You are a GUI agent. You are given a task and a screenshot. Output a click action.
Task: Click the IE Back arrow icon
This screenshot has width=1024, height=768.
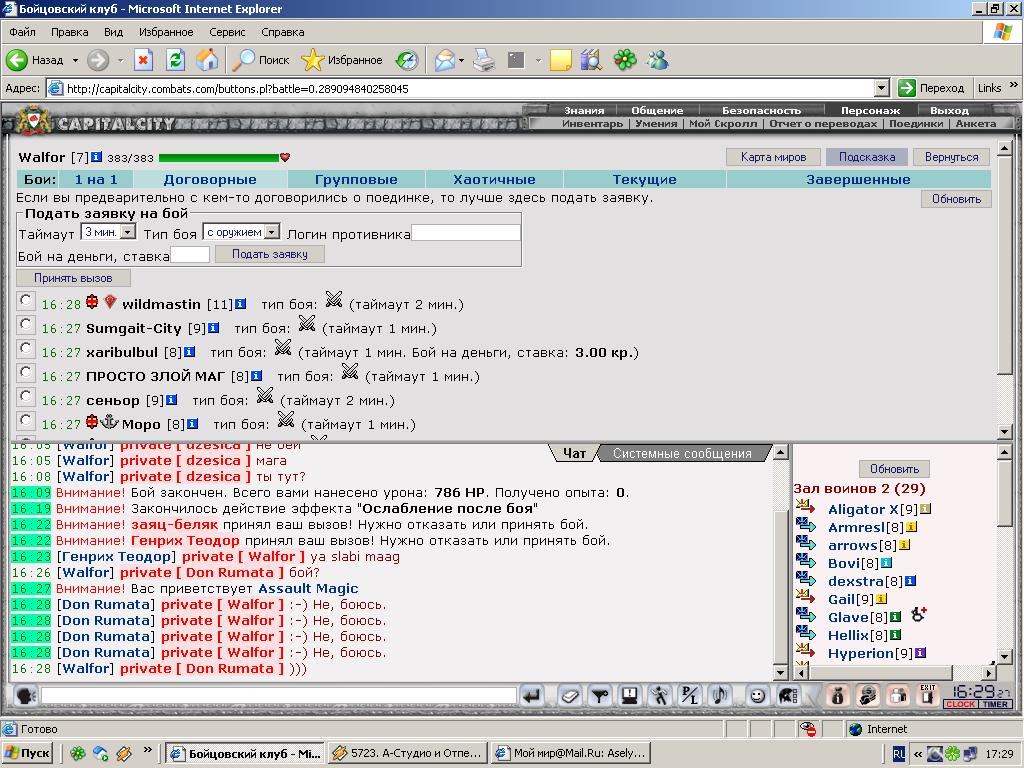click(17, 60)
